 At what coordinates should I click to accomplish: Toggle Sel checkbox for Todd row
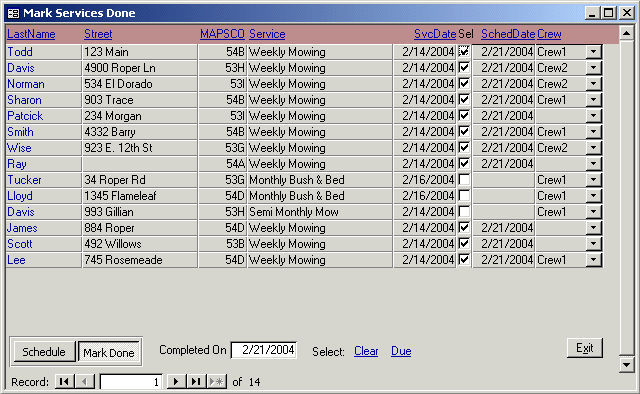pos(464,51)
